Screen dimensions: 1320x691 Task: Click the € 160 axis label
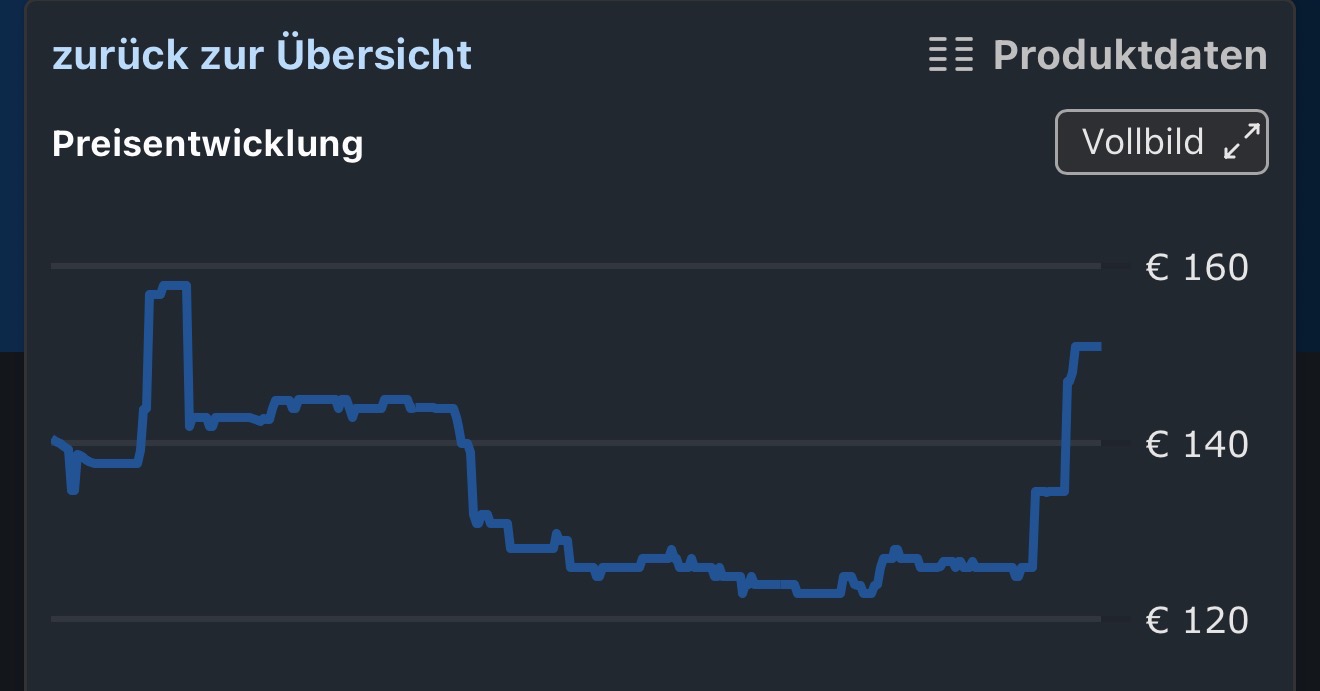click(x=1196, y=267)
